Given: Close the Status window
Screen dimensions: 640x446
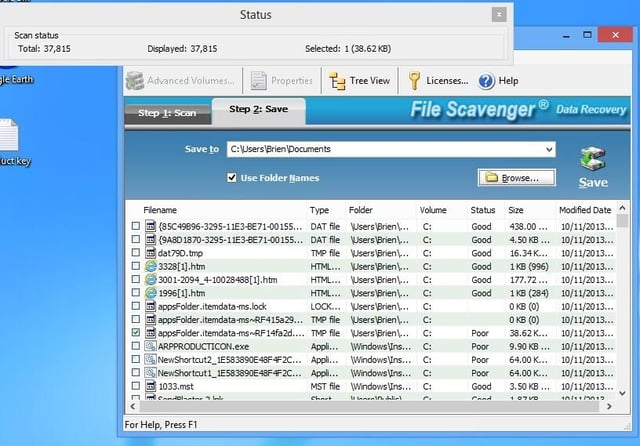Looking at the screenshot, I should pos(499,15).
